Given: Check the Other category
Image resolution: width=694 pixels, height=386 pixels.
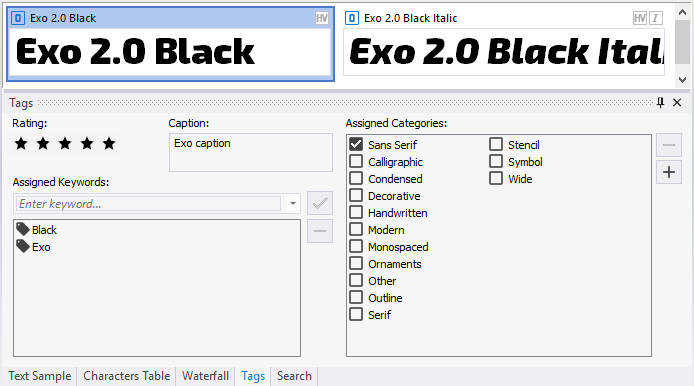Looking at the screenshot, I should click(356, 280).
